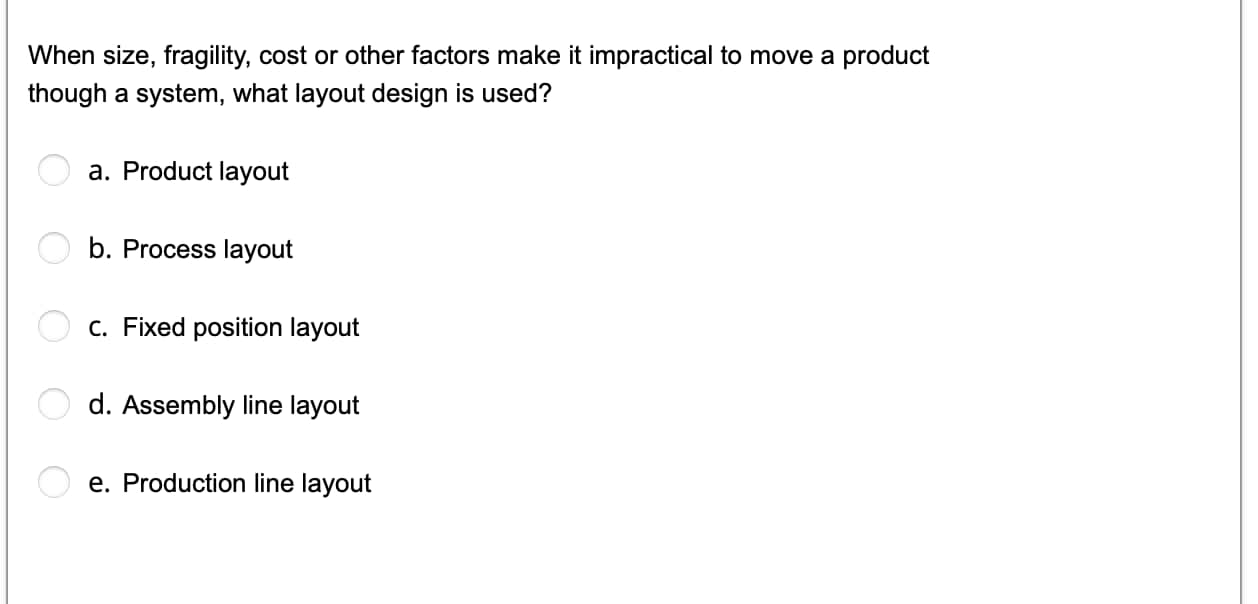Click option letter 'a.' beside Product layout

[x=99, y=171]
